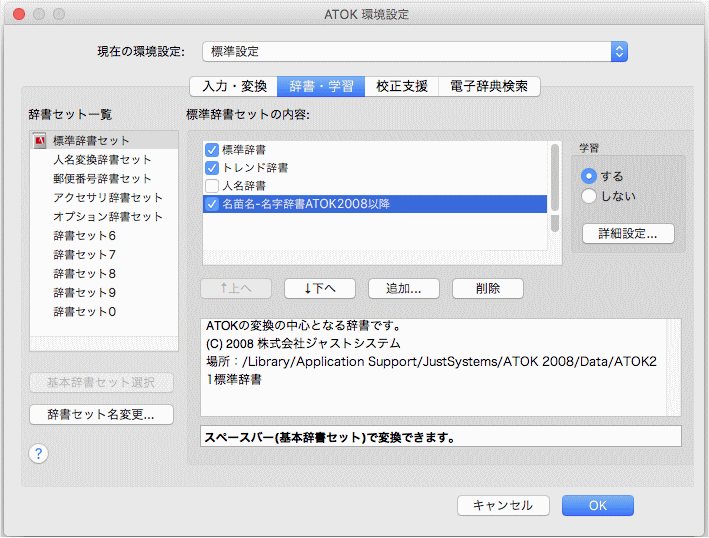Select 辞書セット6 in the list

pyautogui.click(x=104, y=236)
